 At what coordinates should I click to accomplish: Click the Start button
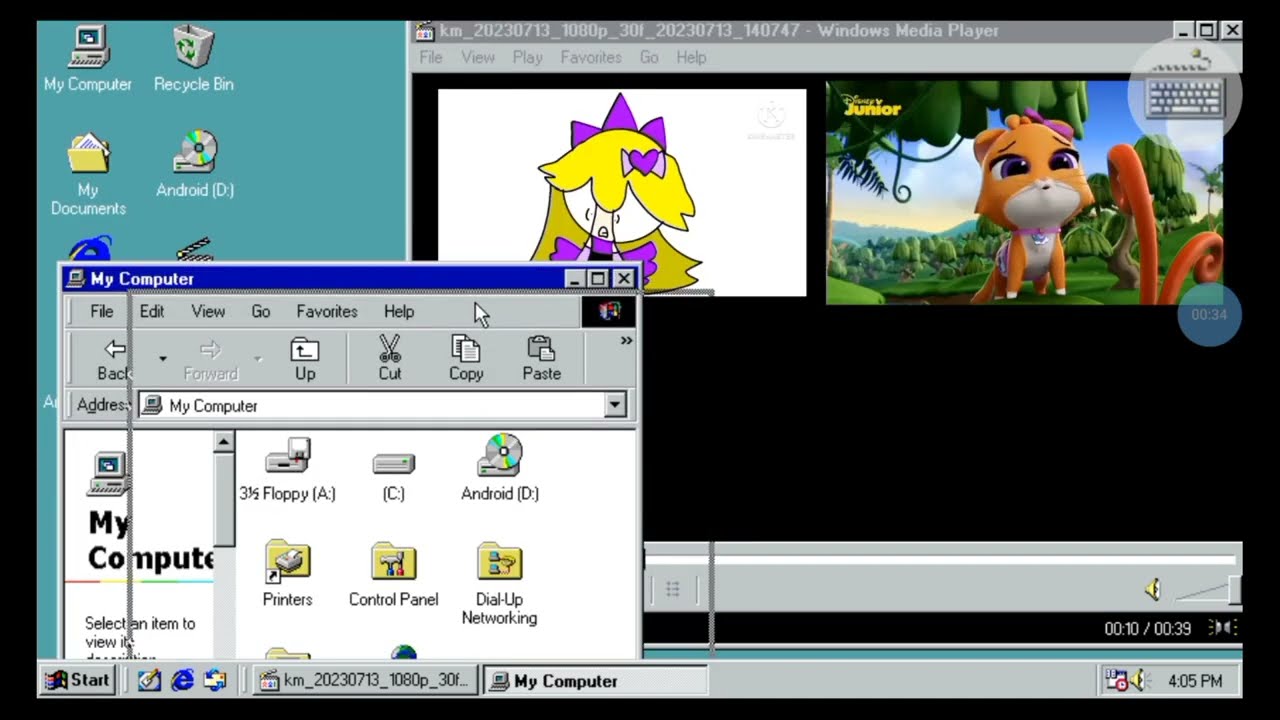pyautogui.click(x=78, y=680)
